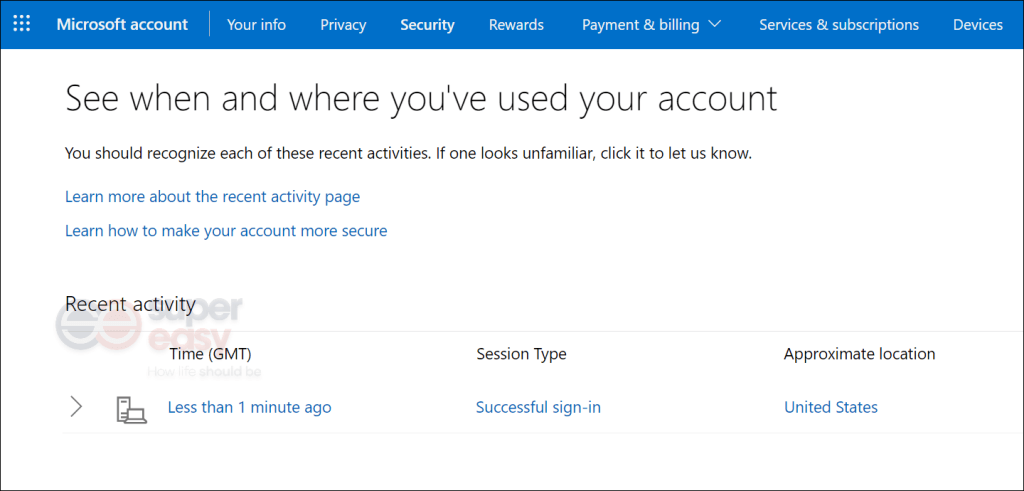Click the Less than 1 minute ago entry
Screen dimensions: 1024x491
point(249,407)
